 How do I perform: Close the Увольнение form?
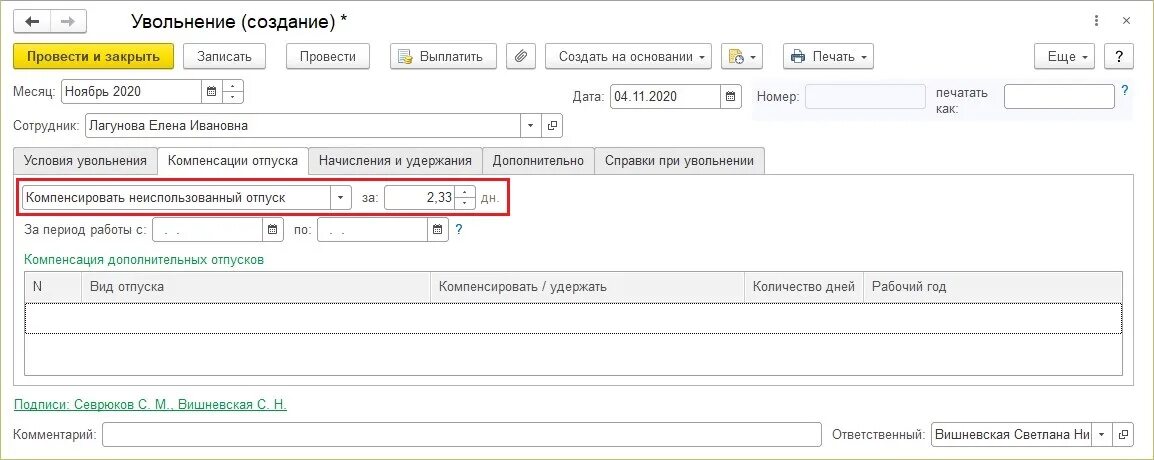[1126, 21]
